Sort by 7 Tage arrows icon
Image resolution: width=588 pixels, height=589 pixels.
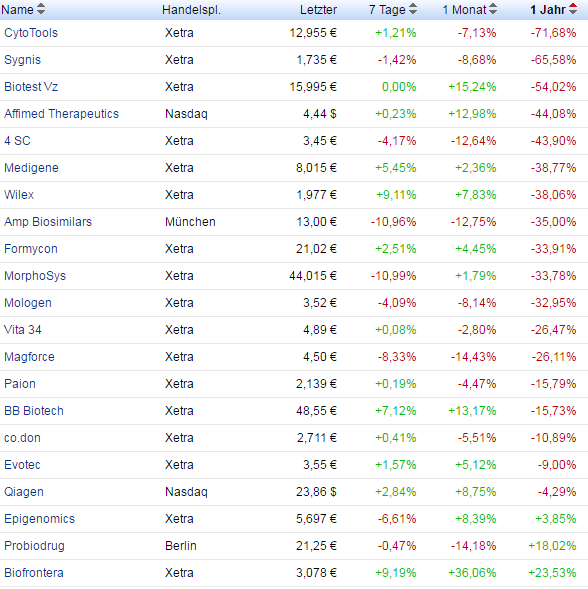[413, 9]
